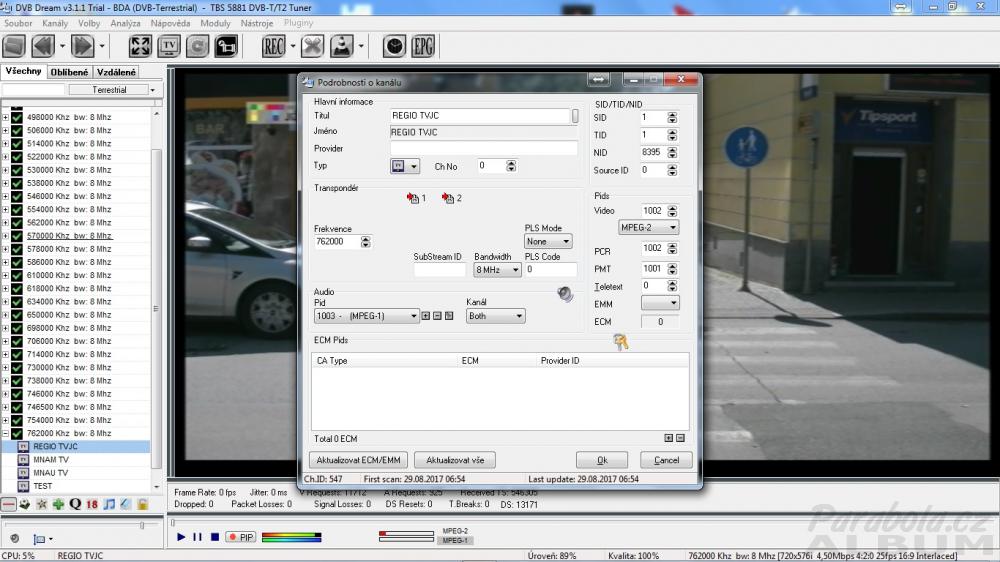Click the music note radio filter icon
The height and width of the screenshot is (562, 1000).
(109, 504)
